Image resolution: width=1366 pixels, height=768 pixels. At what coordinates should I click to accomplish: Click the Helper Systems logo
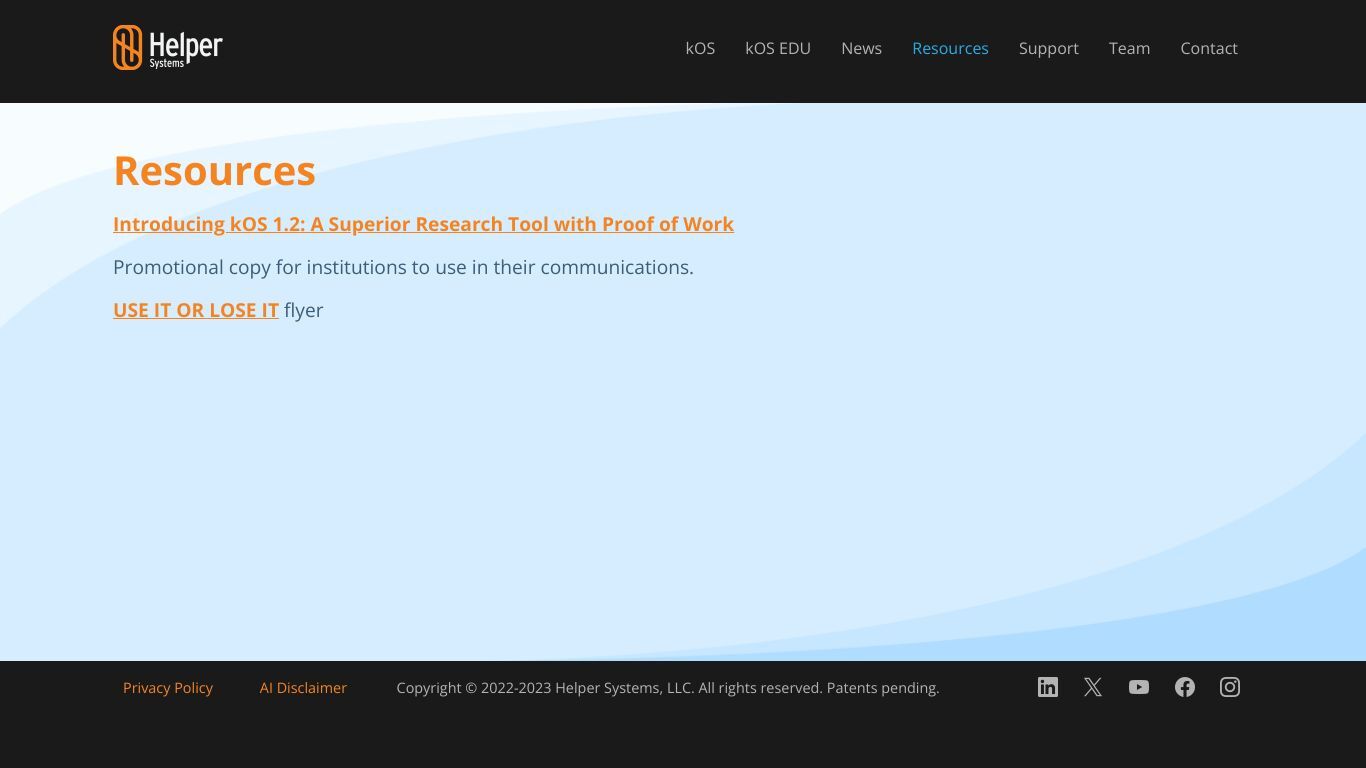click(168, 48)
